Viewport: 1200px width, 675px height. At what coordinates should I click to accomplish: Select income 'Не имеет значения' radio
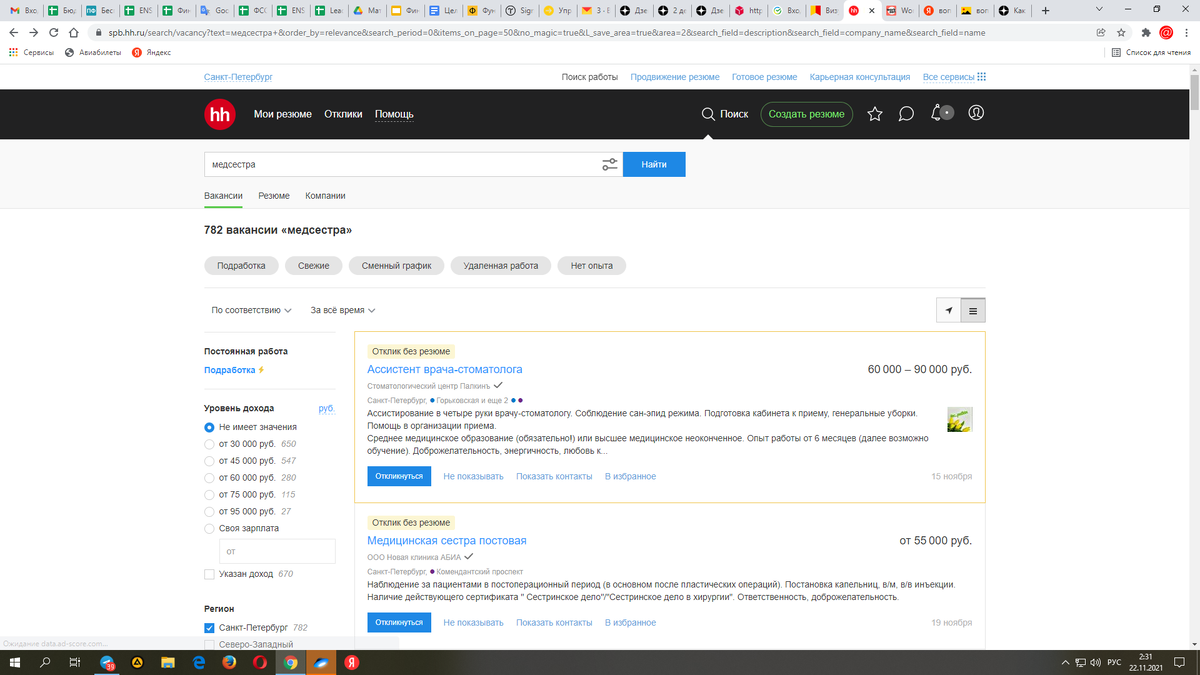[x=209, y=427]
